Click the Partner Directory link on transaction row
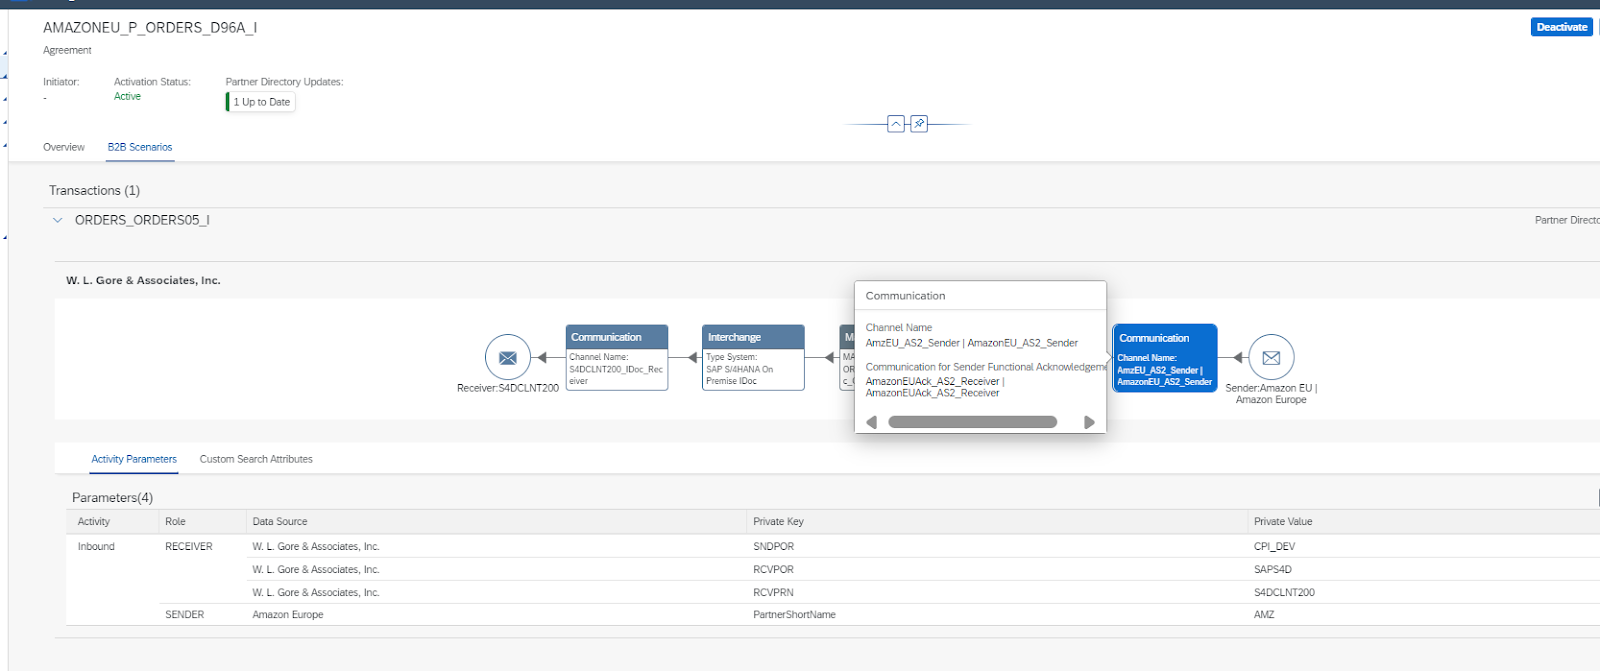The width and height of the screenshot is (1600, 671). [1567, 220]
